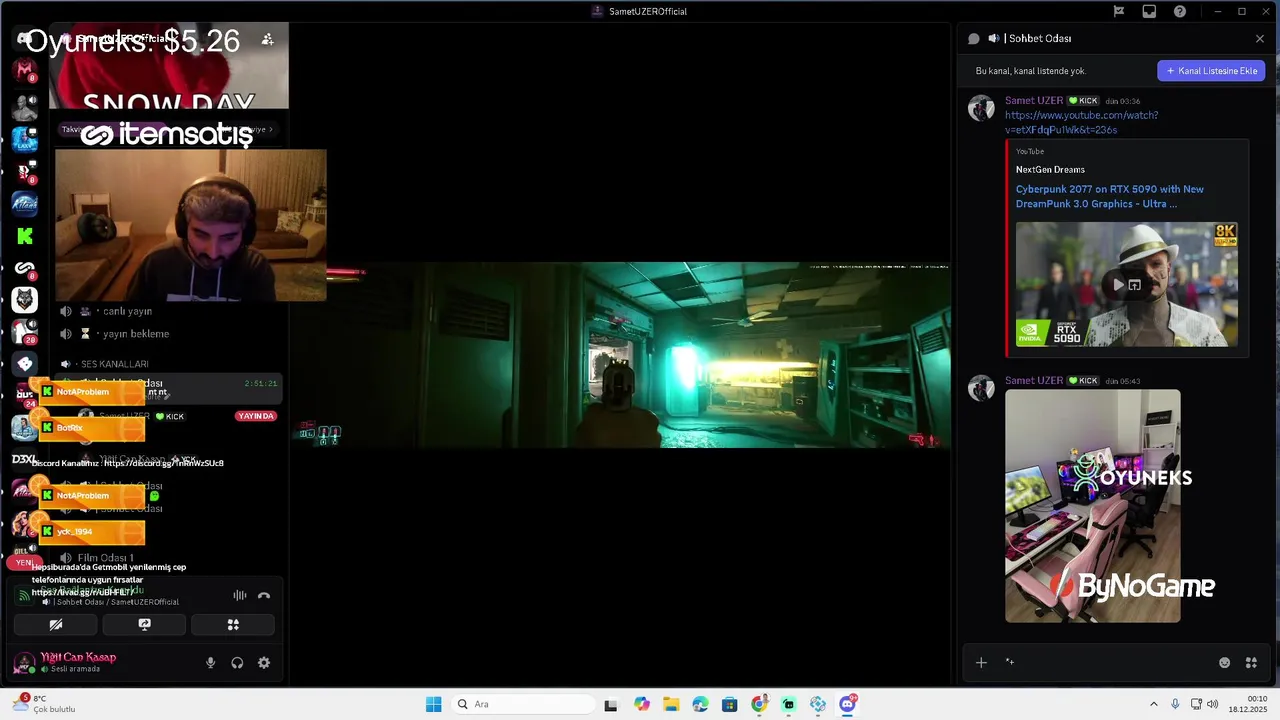Open Microsoft Edge from taskbar
Viewport: 1280px width, 720px height.
point(700,704)
